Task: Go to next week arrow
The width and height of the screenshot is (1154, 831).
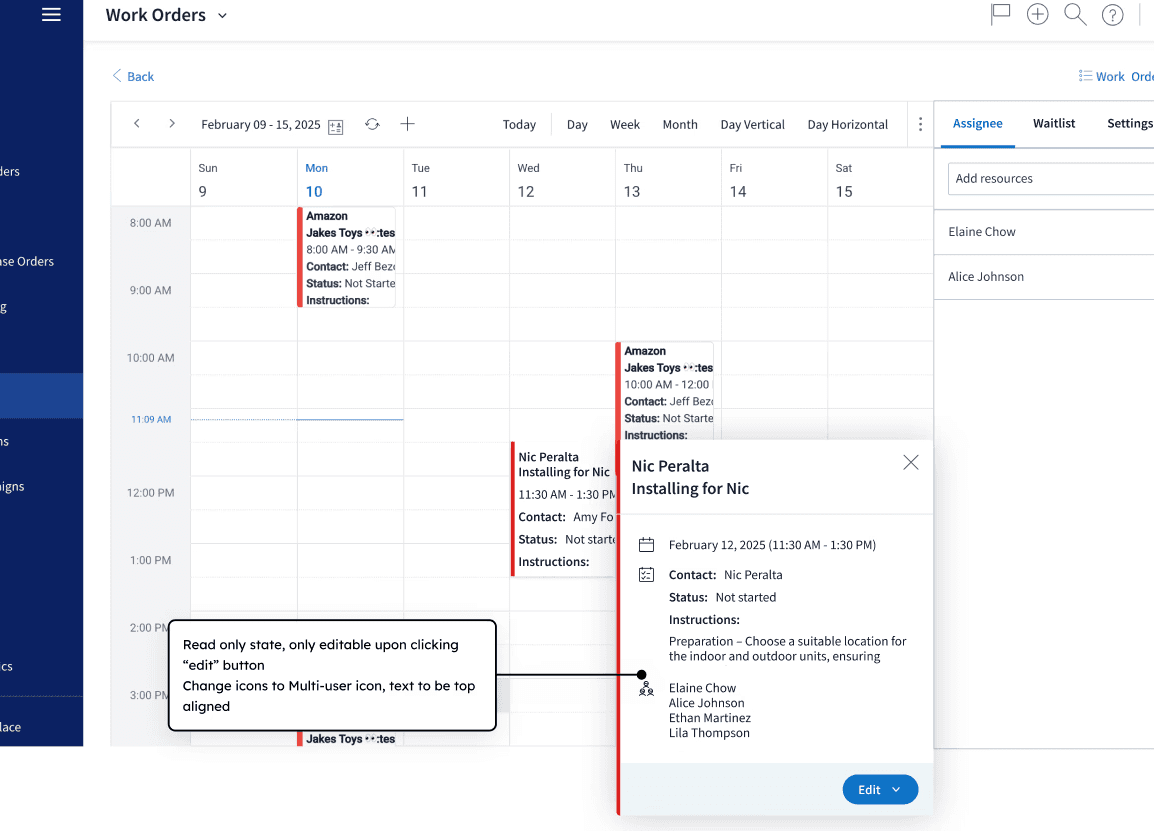Action: click(x=171, y=124)
